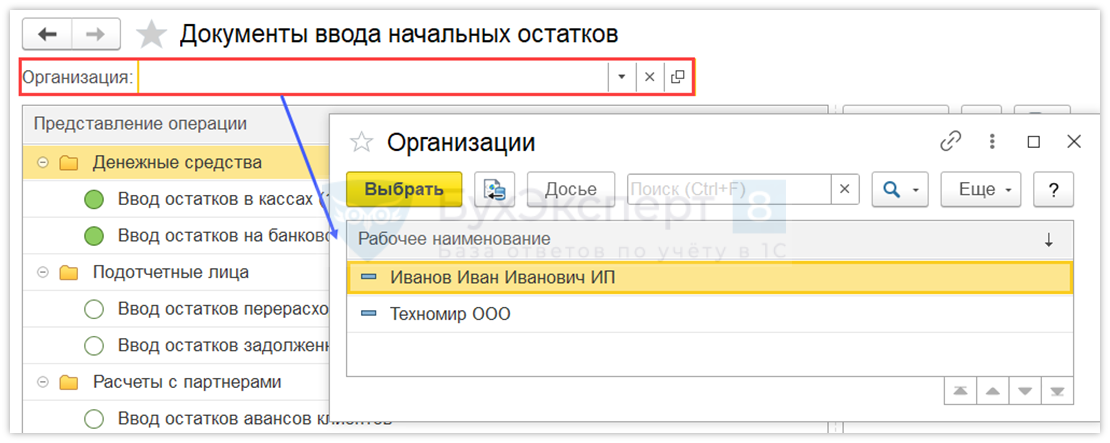The height and width of the screenshot is (443, 1110).
Task: Open the selected Организация item via open icon
Action: click(677, 76)
